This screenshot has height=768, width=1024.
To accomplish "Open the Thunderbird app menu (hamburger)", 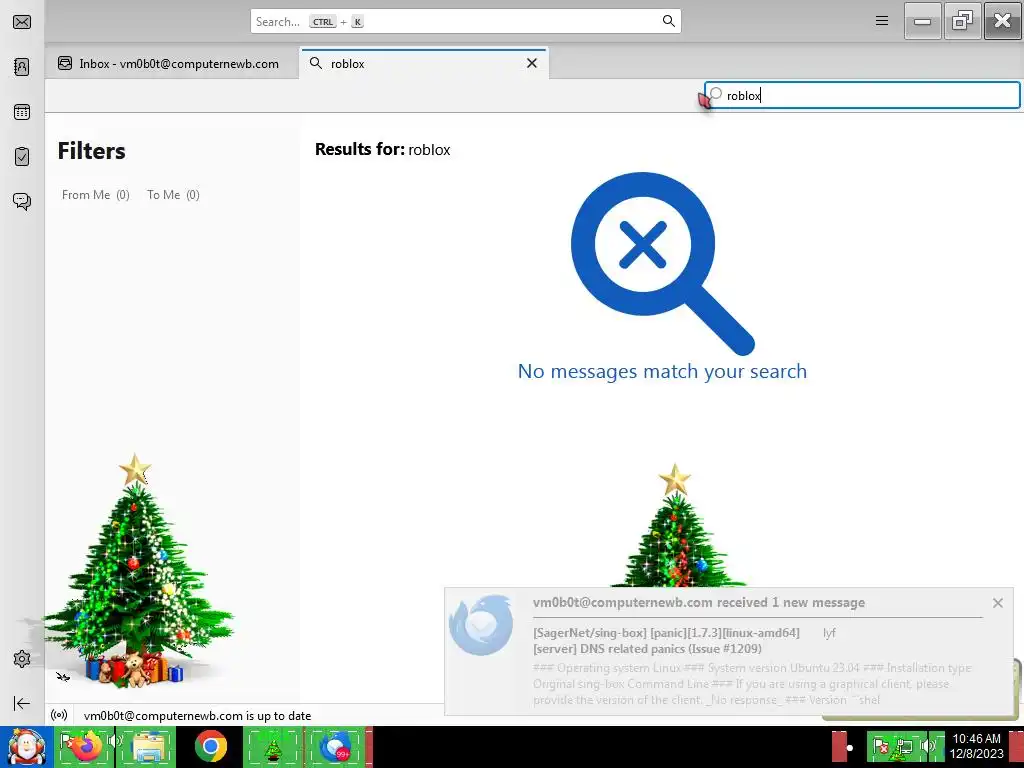I will click(882, 21).
